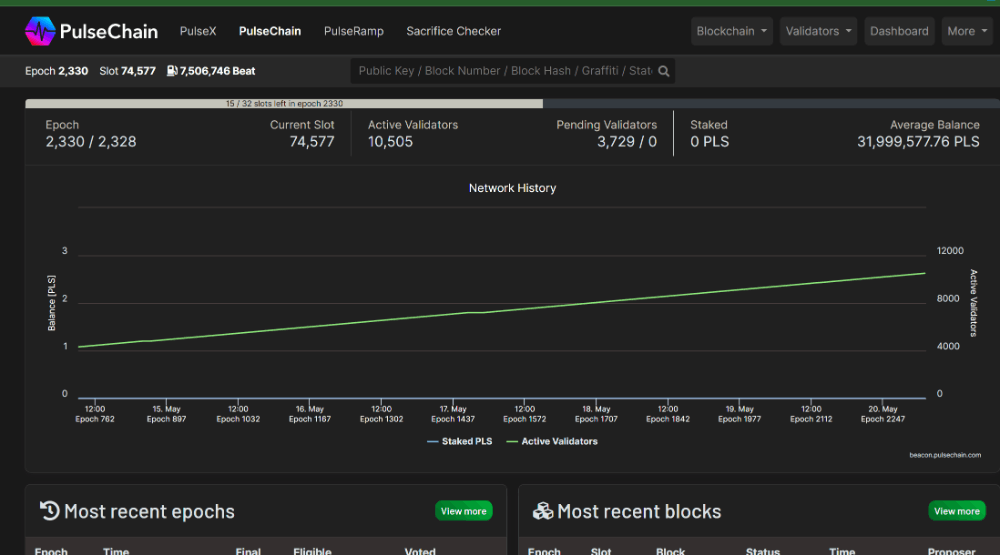The width and height of the screenshot is (1000, 555).
Task: Open the Sacrifice Checker page
Action: (453, 31)
